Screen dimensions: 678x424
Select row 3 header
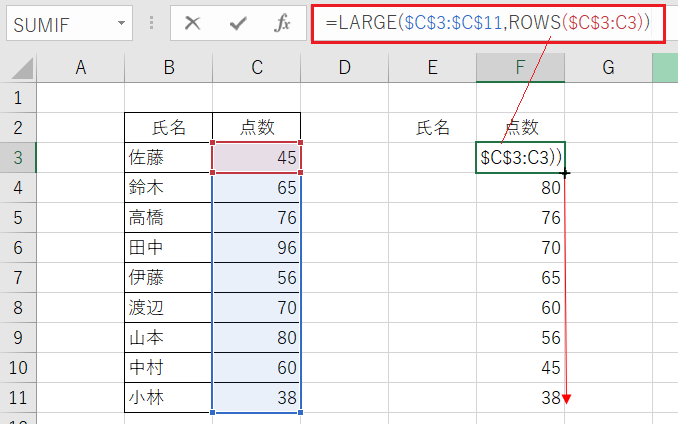pos(18,157)
